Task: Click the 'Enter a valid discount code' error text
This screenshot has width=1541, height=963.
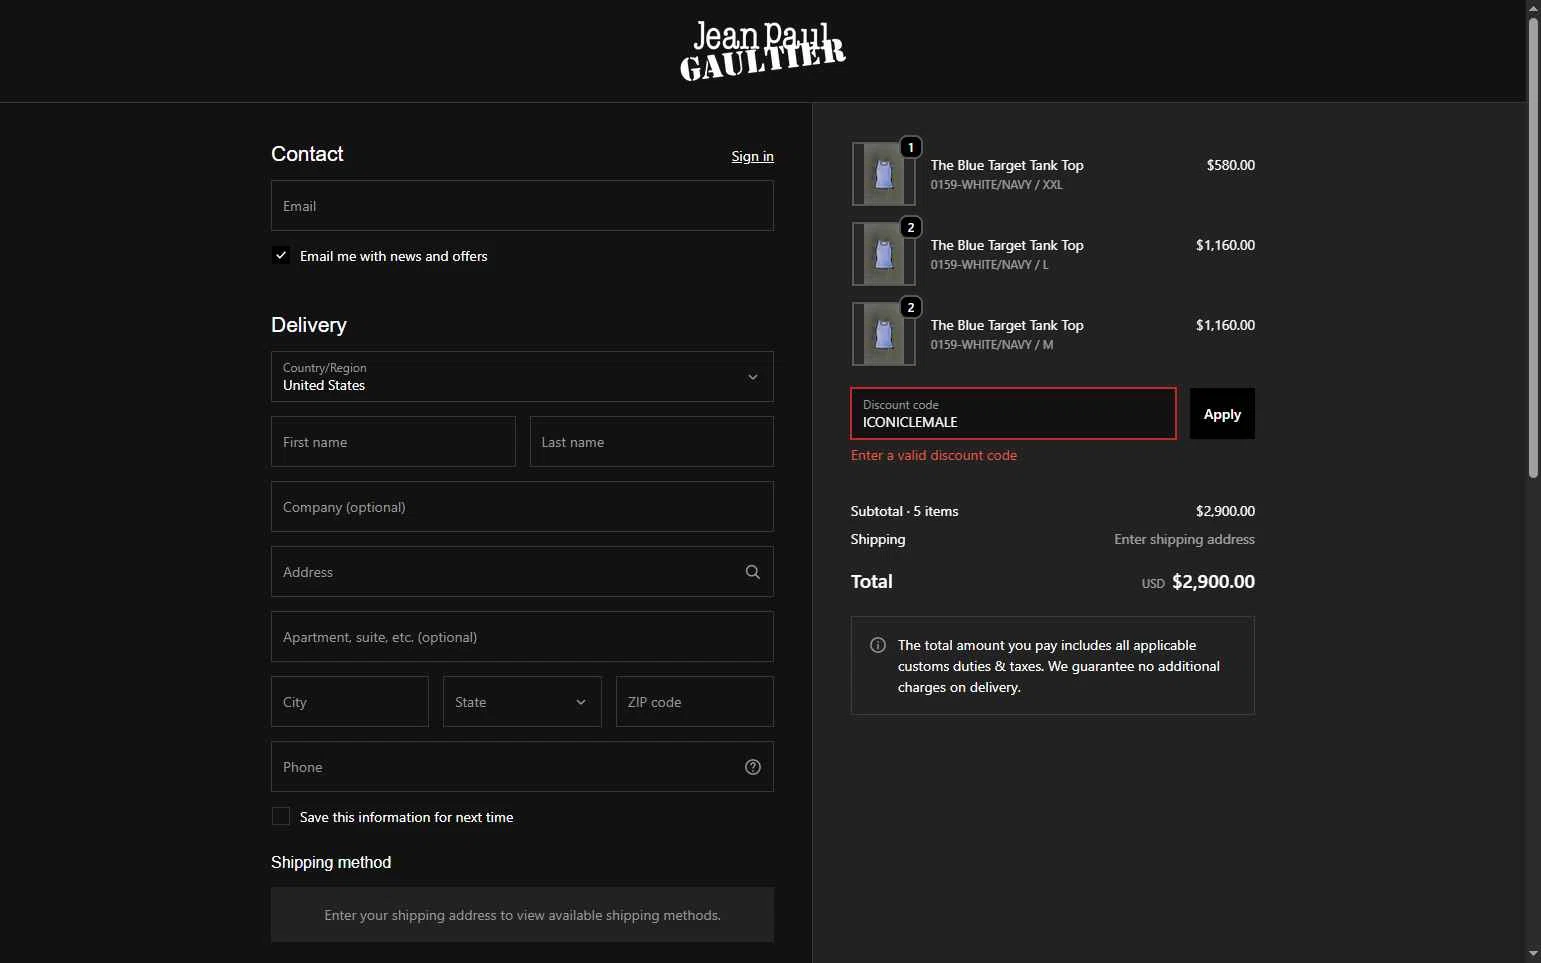Action: [934, 455]
